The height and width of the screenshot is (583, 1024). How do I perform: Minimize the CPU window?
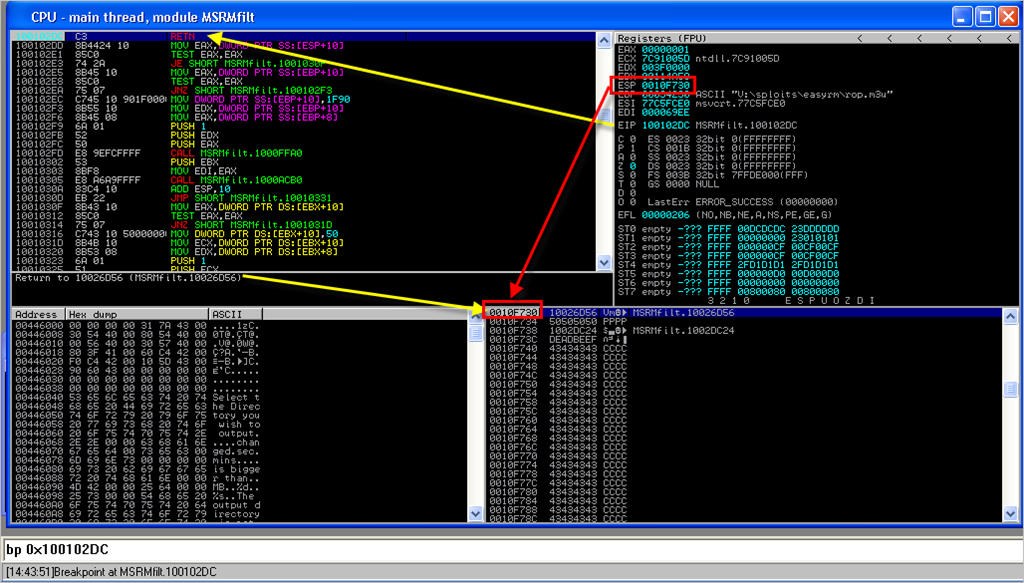click(x=960, y=16)
